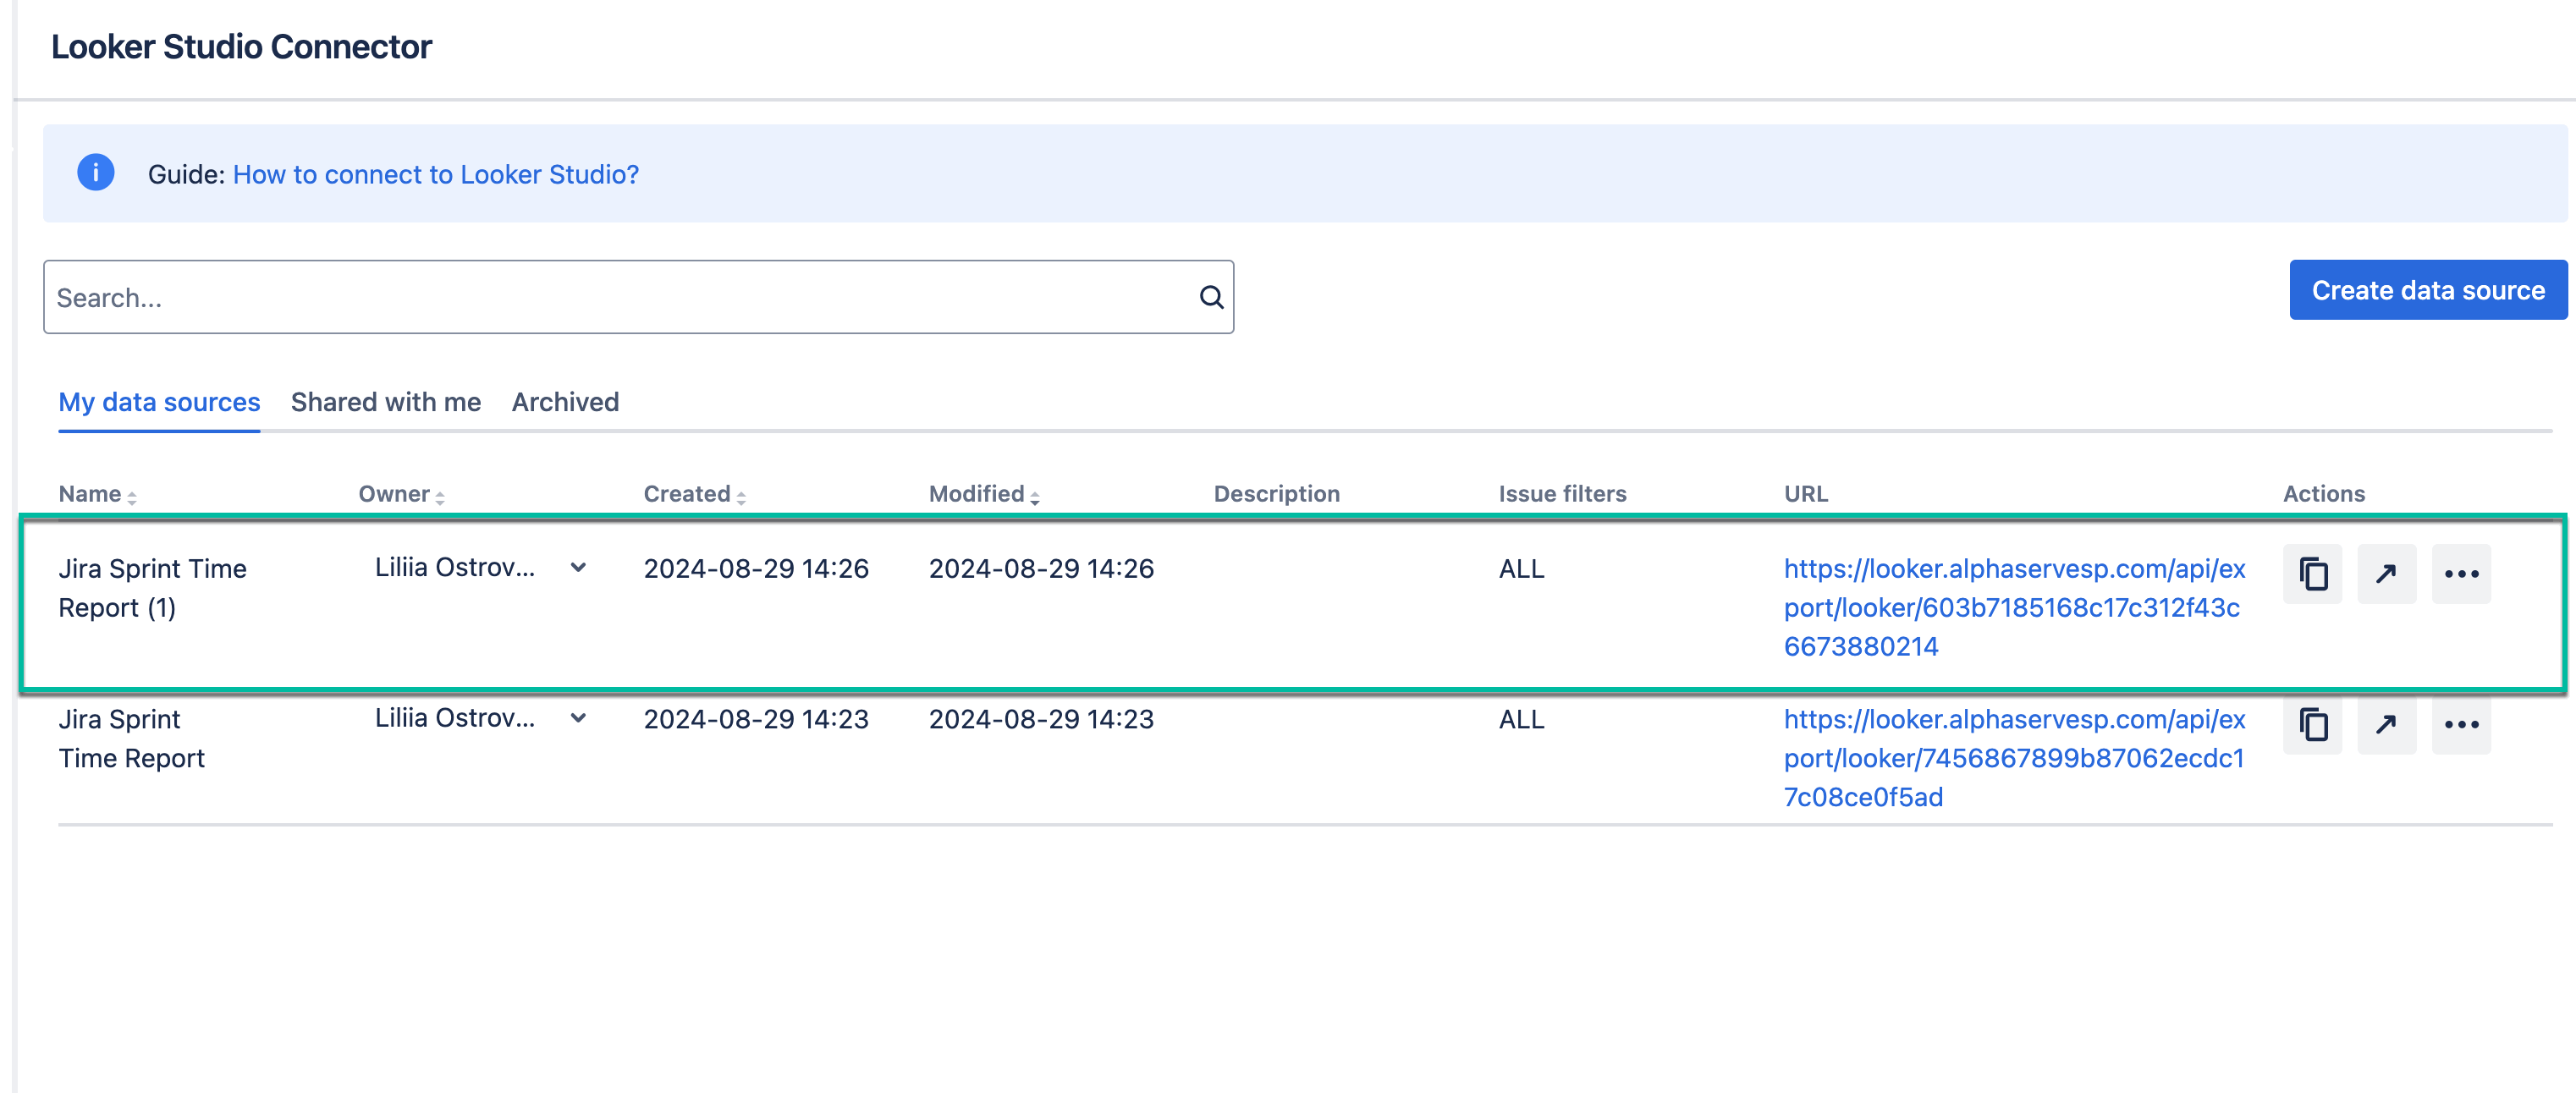Screen dimensions: 2576x1093
Task: Sort the table by the Created column
Action: click(x=741, y=495)
